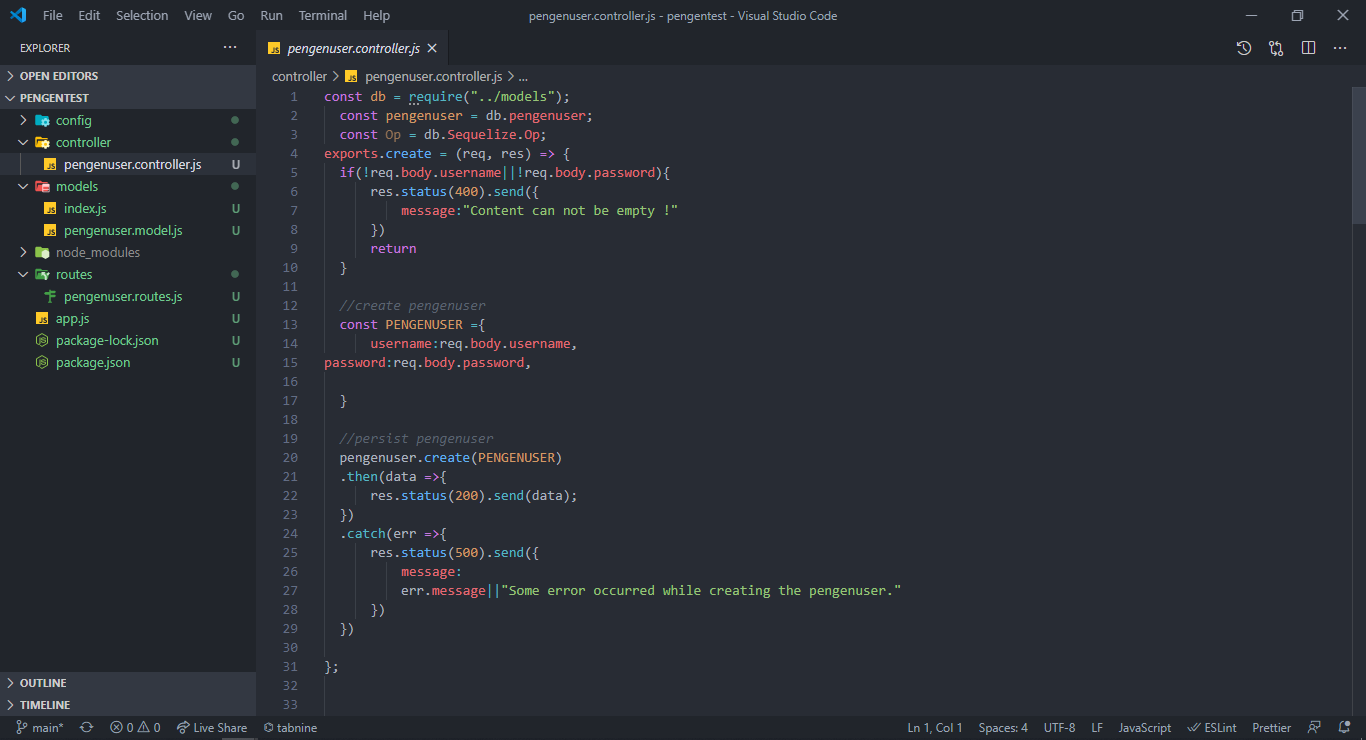The image size is (1366, 740).
Task: Expand the TIMELINE section
Action: click(128, 705)
